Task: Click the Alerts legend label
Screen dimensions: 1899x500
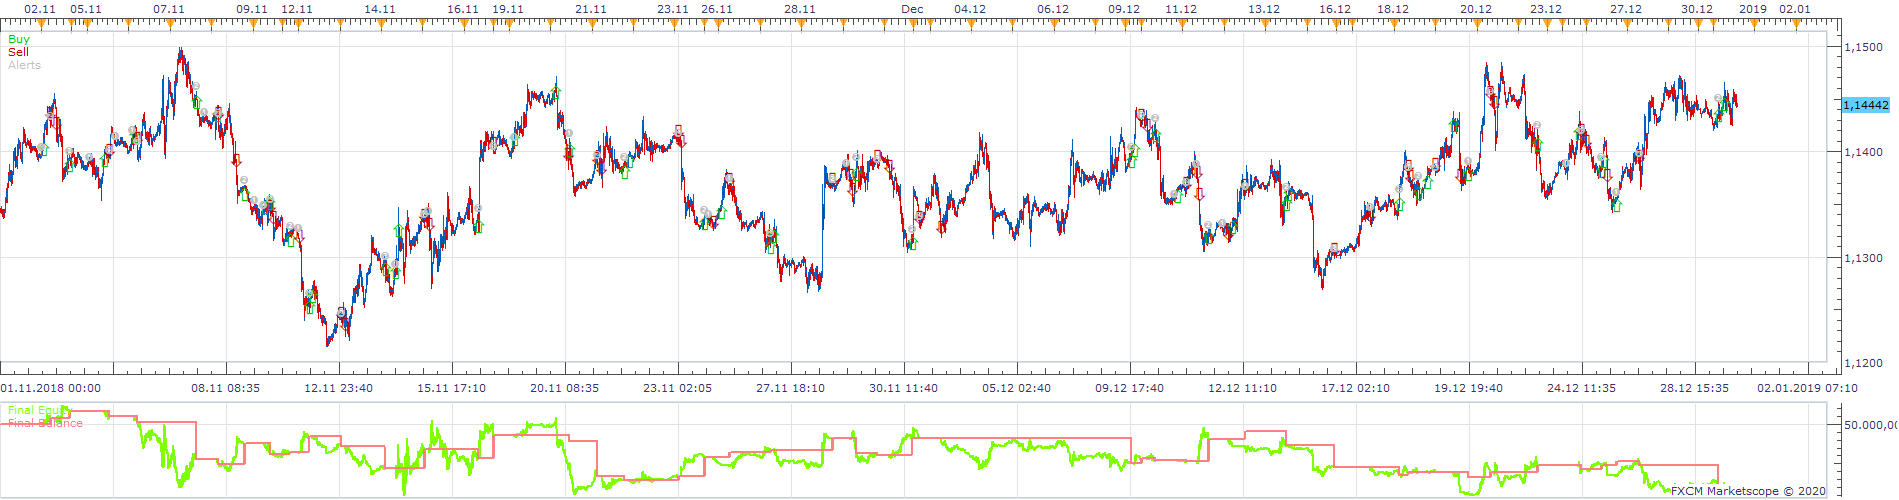Action: coord(24,65)
